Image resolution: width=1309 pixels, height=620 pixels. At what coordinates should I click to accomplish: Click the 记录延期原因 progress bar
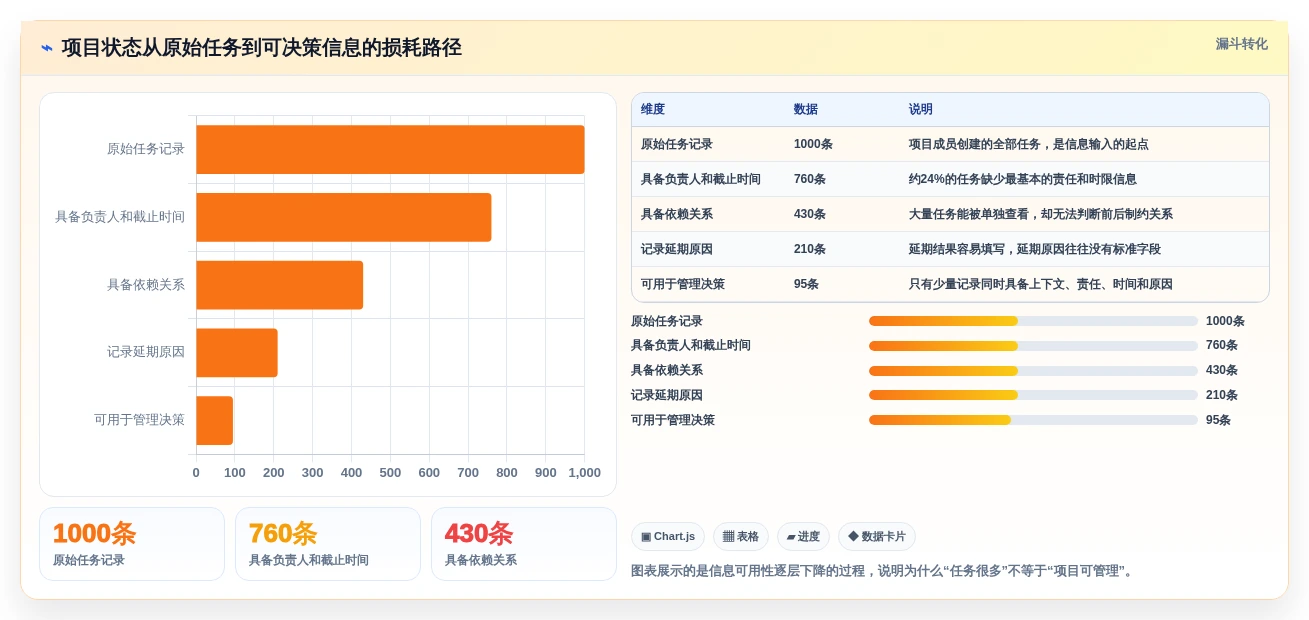1033,395
